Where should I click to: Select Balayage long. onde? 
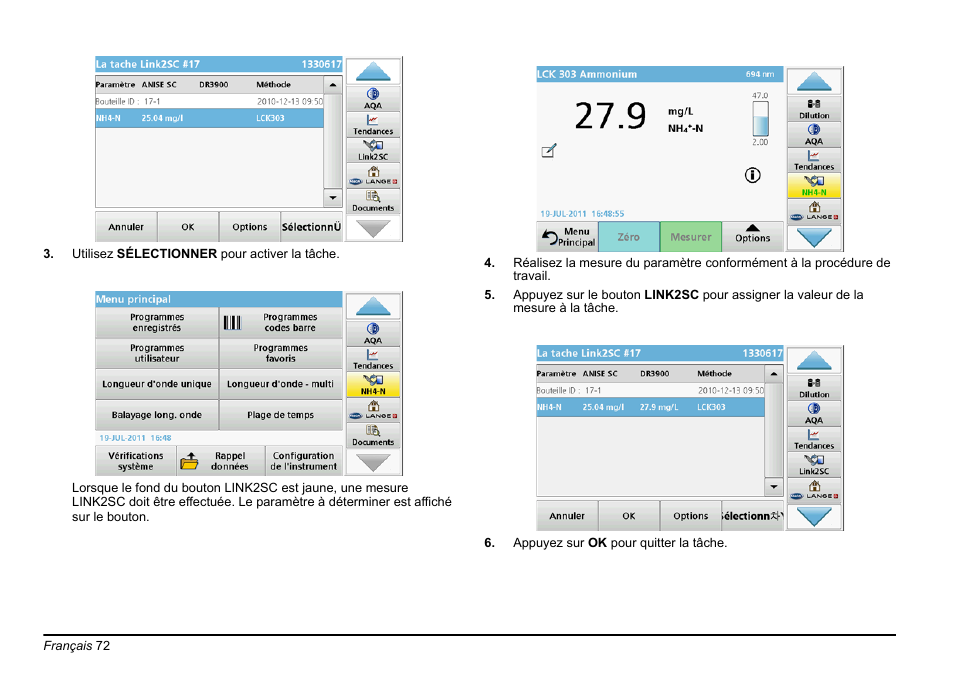point(157,415)
